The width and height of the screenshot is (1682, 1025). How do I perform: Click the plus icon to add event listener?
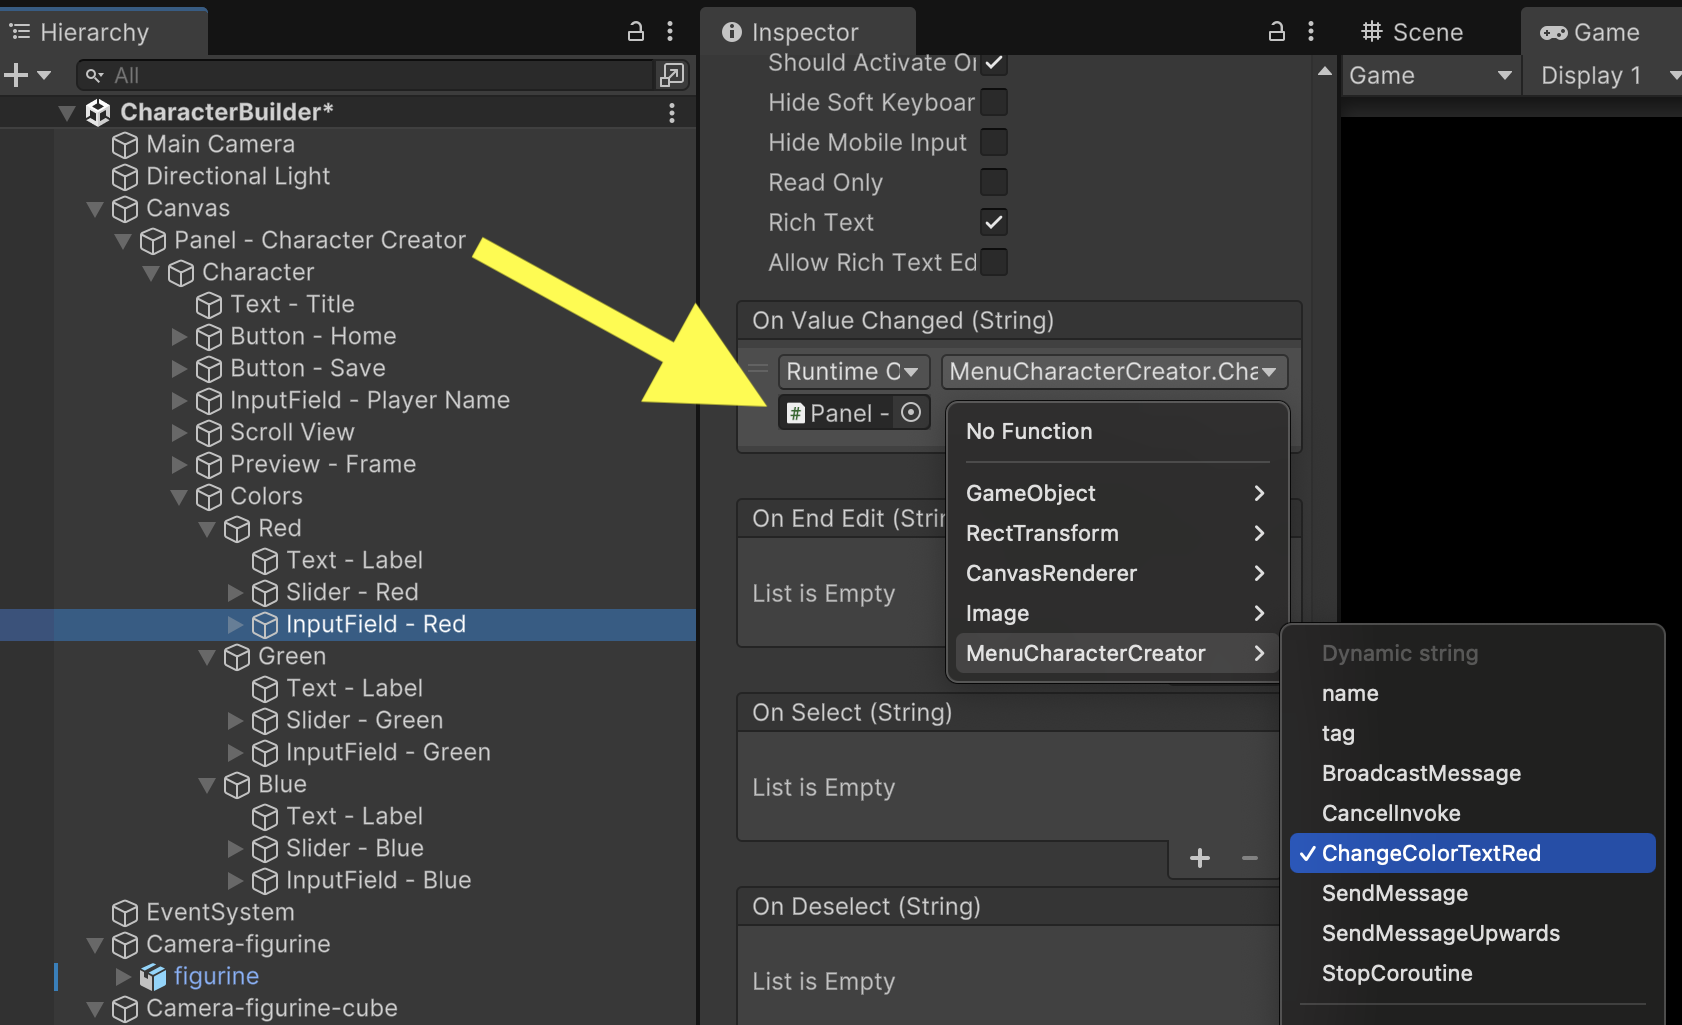click(x=1200, y=858)
